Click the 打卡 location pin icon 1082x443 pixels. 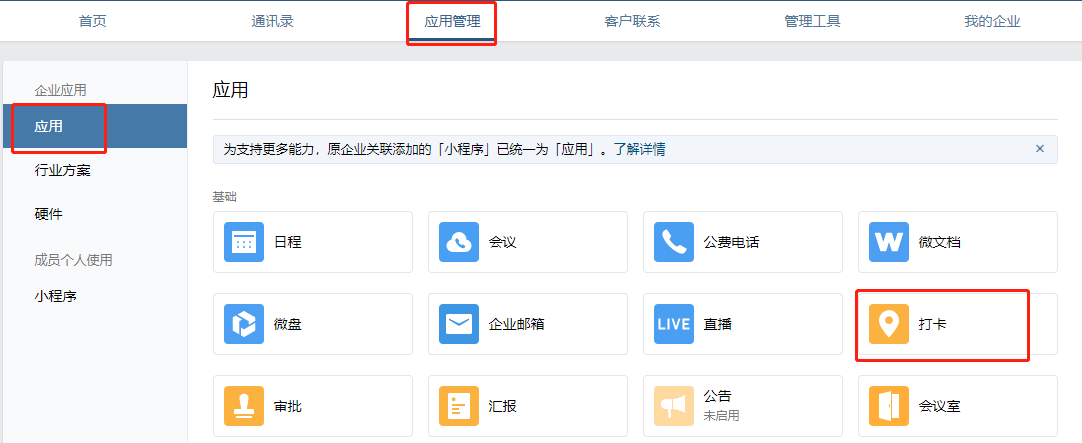889,324
